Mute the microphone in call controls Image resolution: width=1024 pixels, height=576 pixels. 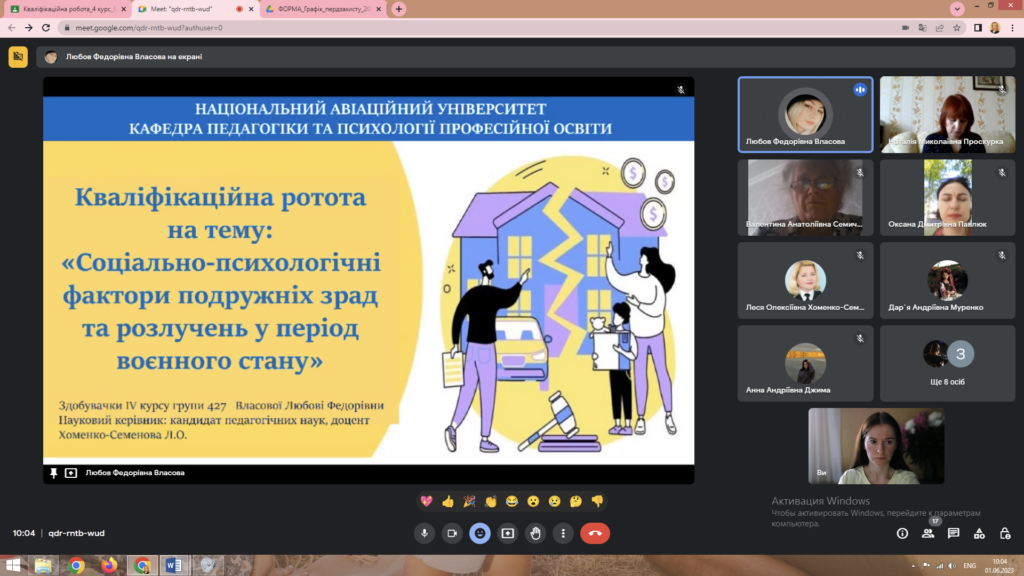(424, 533)
